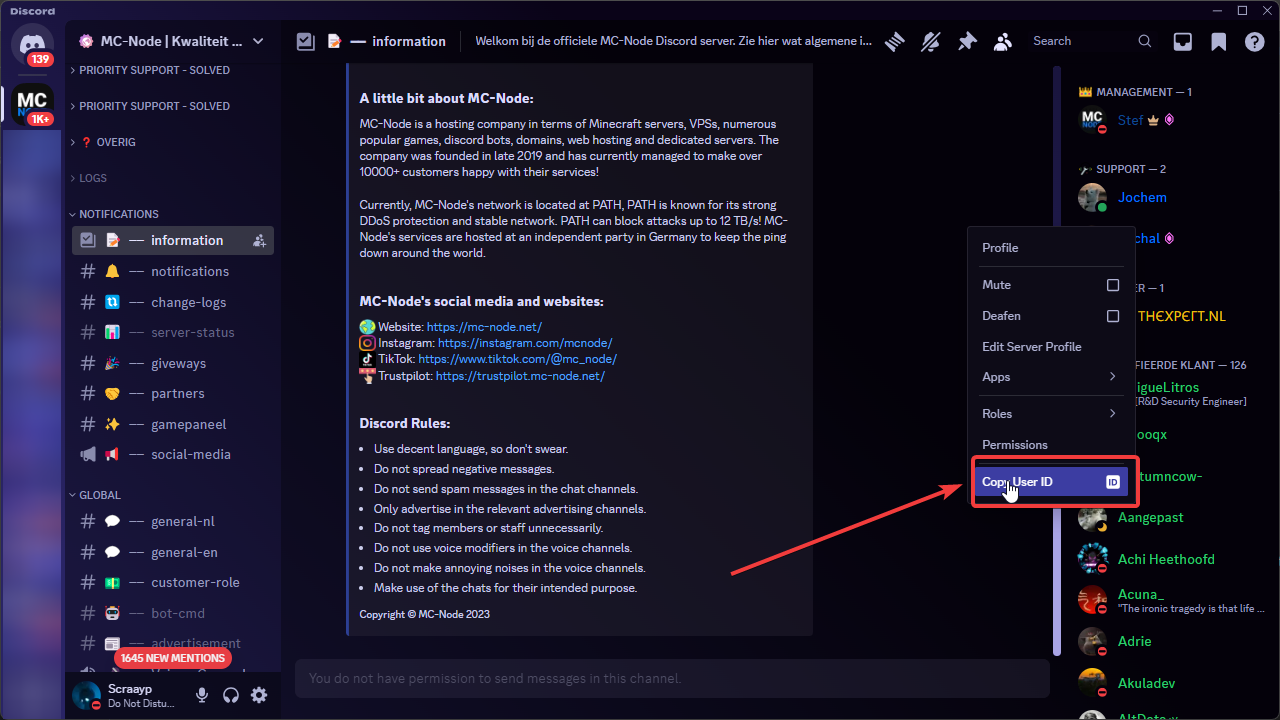
Task: Open the server-status channel
Action: (x=173, y=332)
